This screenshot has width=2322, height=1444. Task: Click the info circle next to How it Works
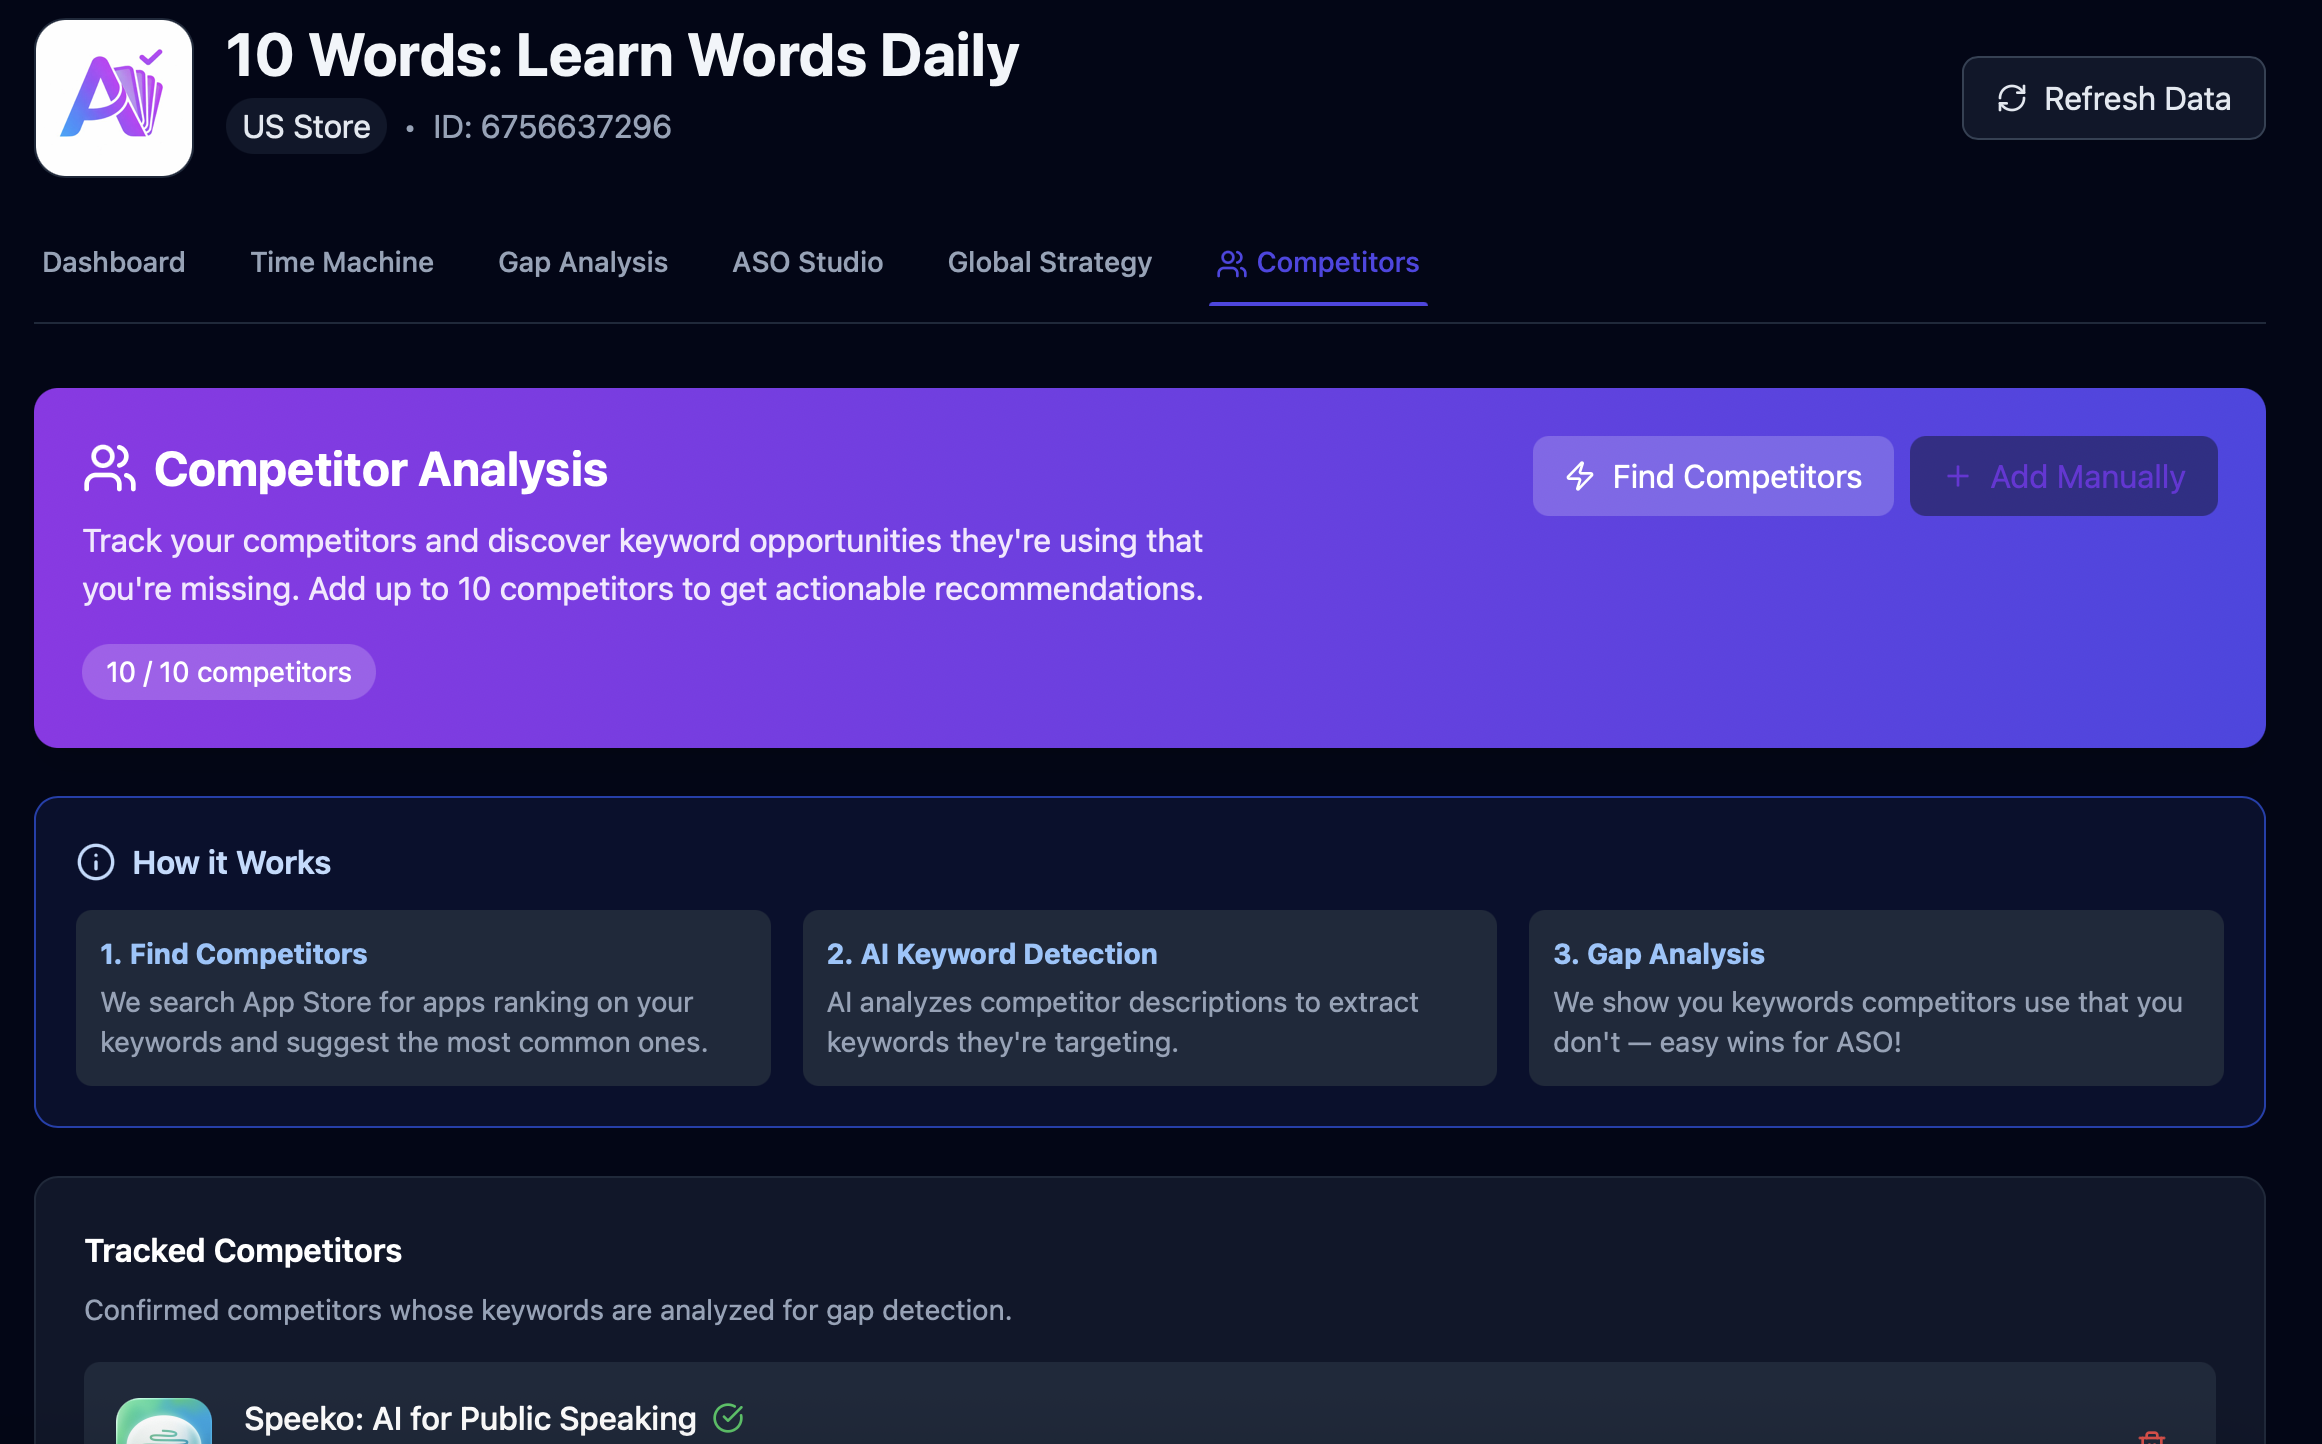[96, 862]
